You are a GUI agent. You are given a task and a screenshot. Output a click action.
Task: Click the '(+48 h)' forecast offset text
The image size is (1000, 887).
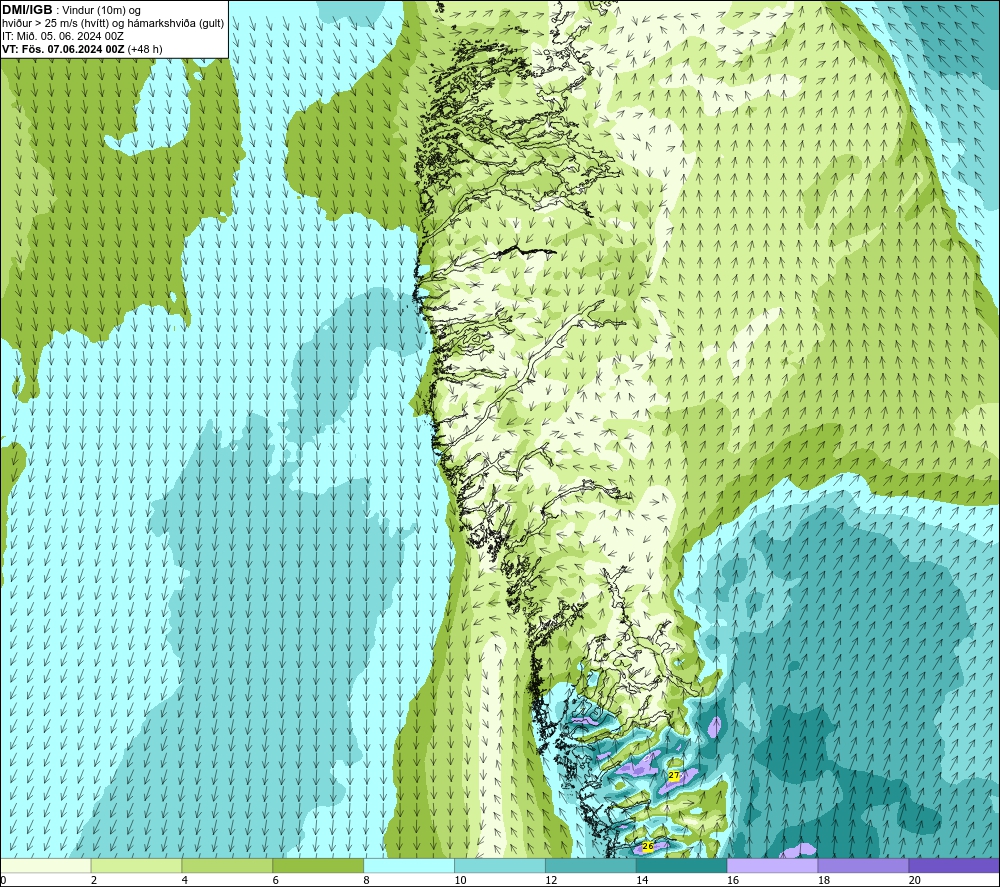pyautogui.click(x=145, y=49)
